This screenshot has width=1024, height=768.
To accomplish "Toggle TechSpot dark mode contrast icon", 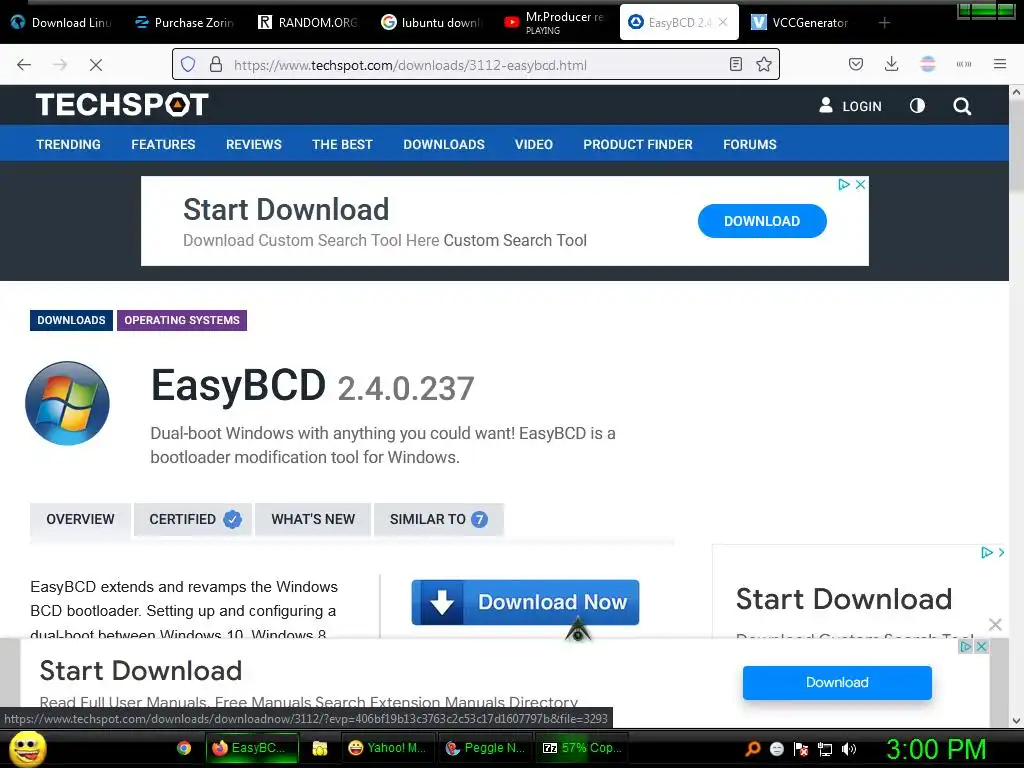I will point(917,106).
